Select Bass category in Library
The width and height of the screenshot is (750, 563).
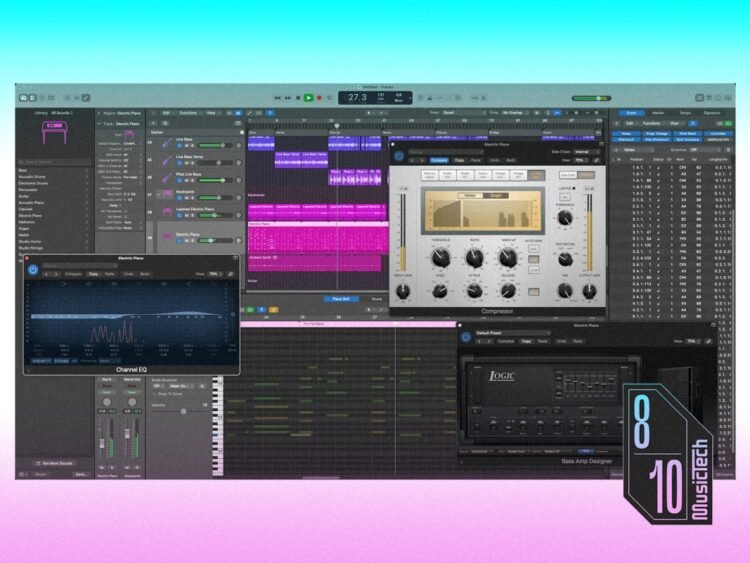tap(54, 170)
